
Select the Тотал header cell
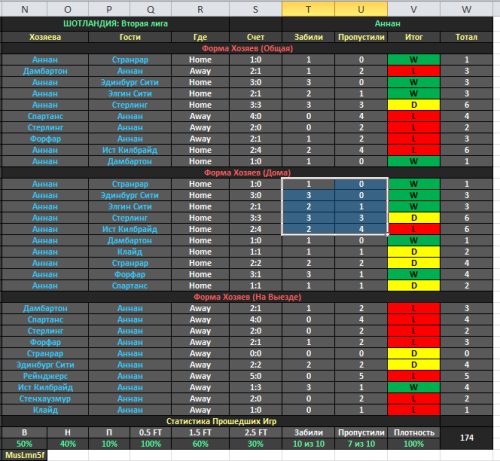[467, 37]
